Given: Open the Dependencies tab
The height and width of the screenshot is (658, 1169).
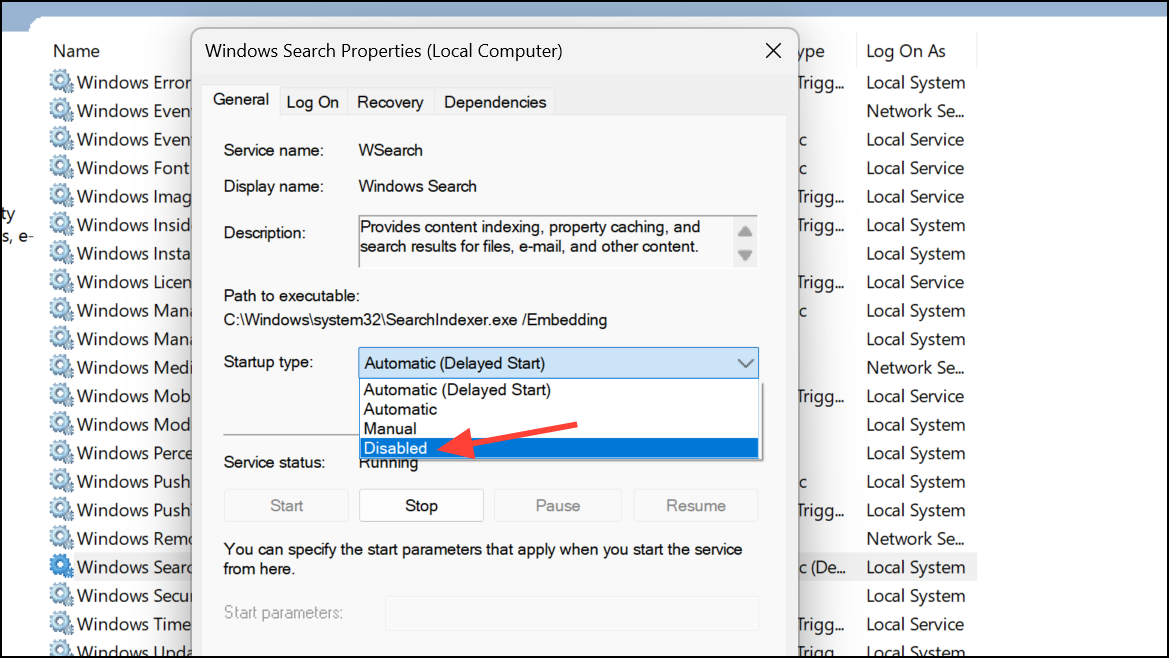Looking at the screenshot, I should pyautogui.click(x=495, y=102).
